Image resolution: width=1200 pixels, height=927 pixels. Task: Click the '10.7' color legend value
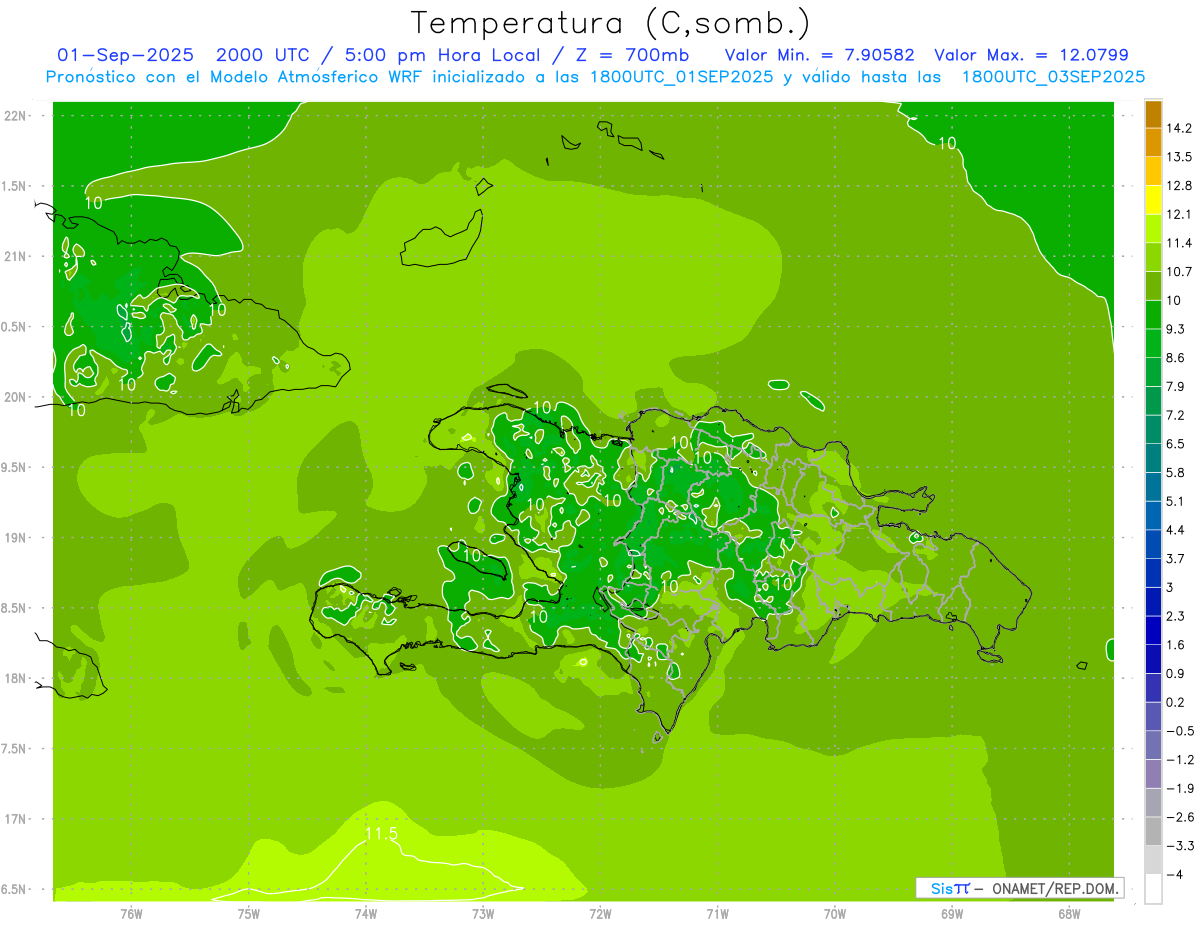click(x=1178, y=272)
